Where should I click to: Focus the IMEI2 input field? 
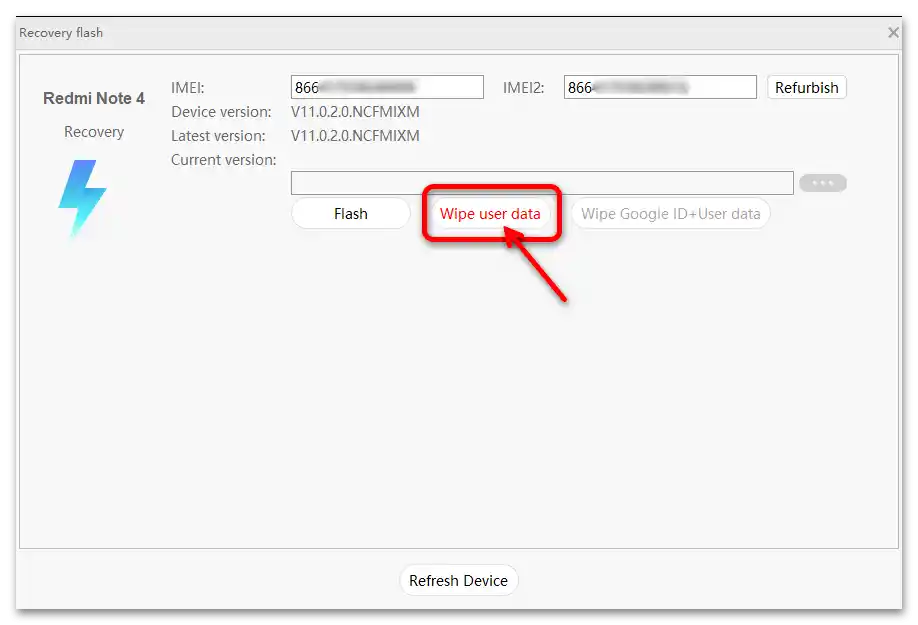tap(660, 87)
